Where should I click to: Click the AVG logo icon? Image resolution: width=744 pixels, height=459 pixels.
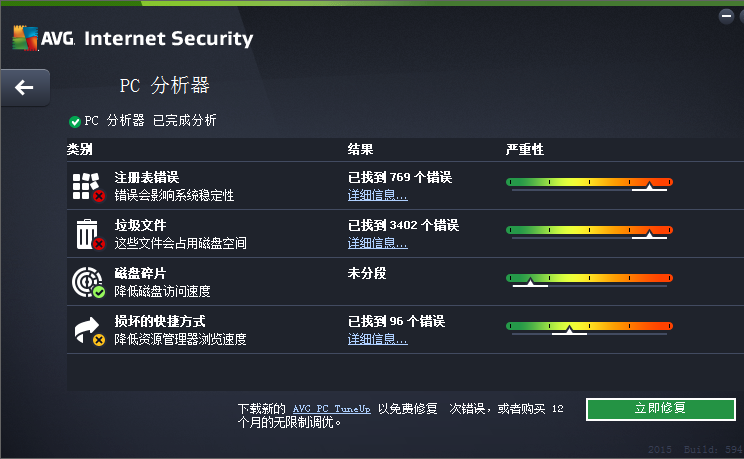tap(25, 38)
